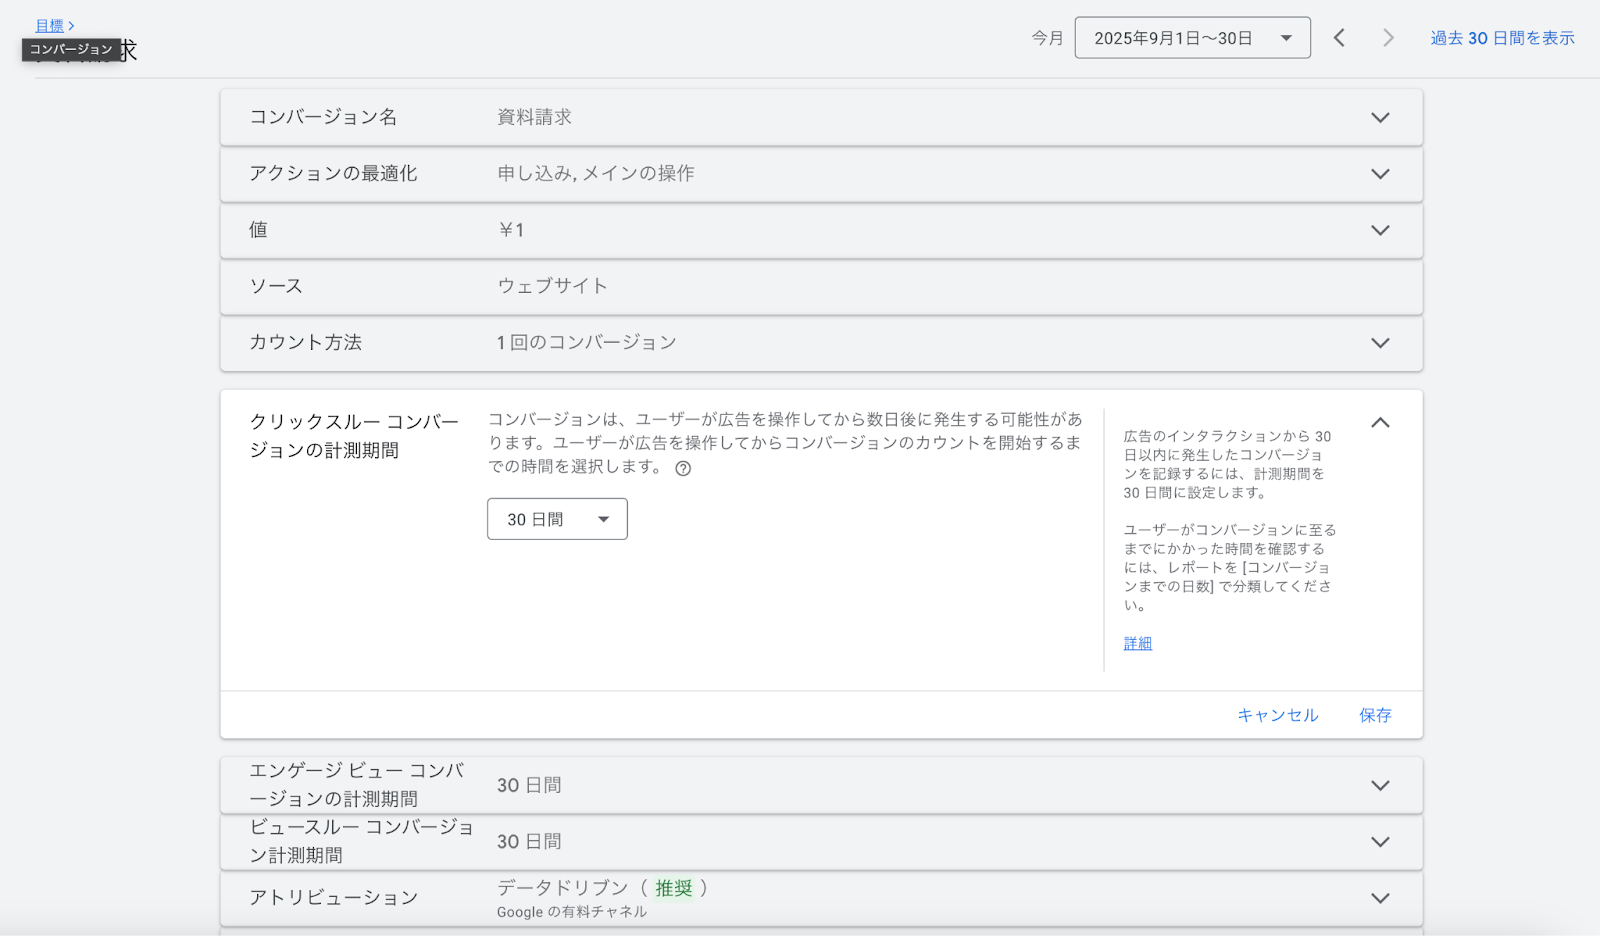Viewport: 1600px width, 936px height.
Task: Expand the カウント方法 row
Action: [x=1380, y=343]
